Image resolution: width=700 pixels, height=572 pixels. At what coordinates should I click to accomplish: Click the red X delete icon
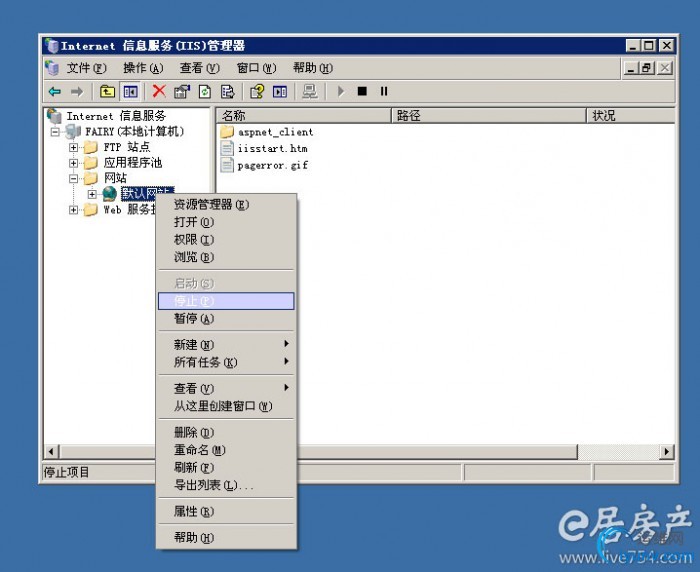coord(159,91)
